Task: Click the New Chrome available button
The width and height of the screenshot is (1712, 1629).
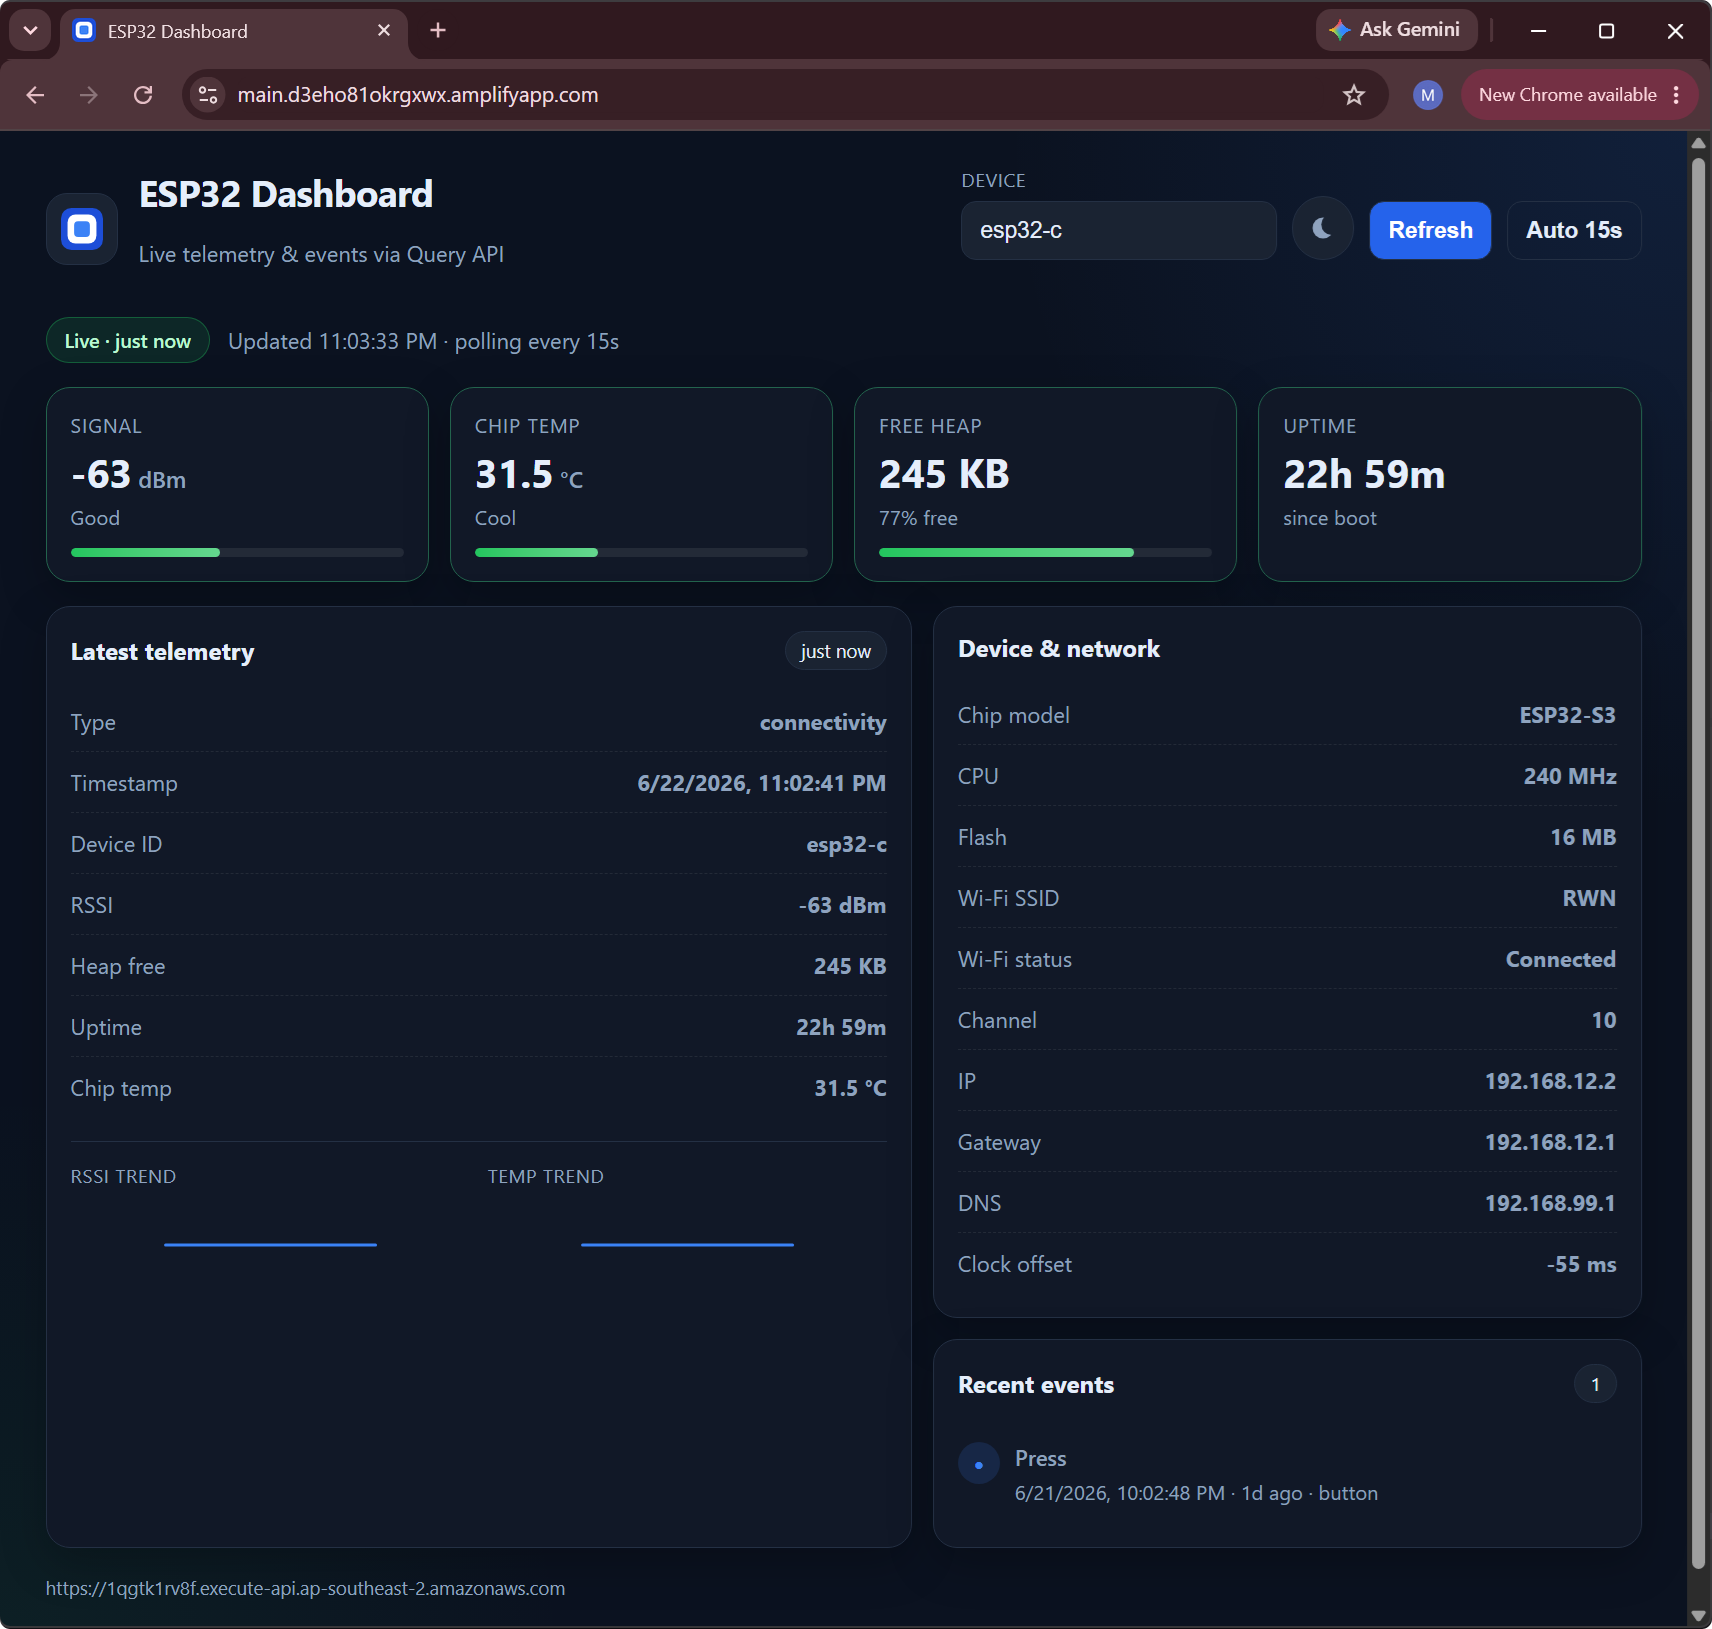Action: point(1567,95)
